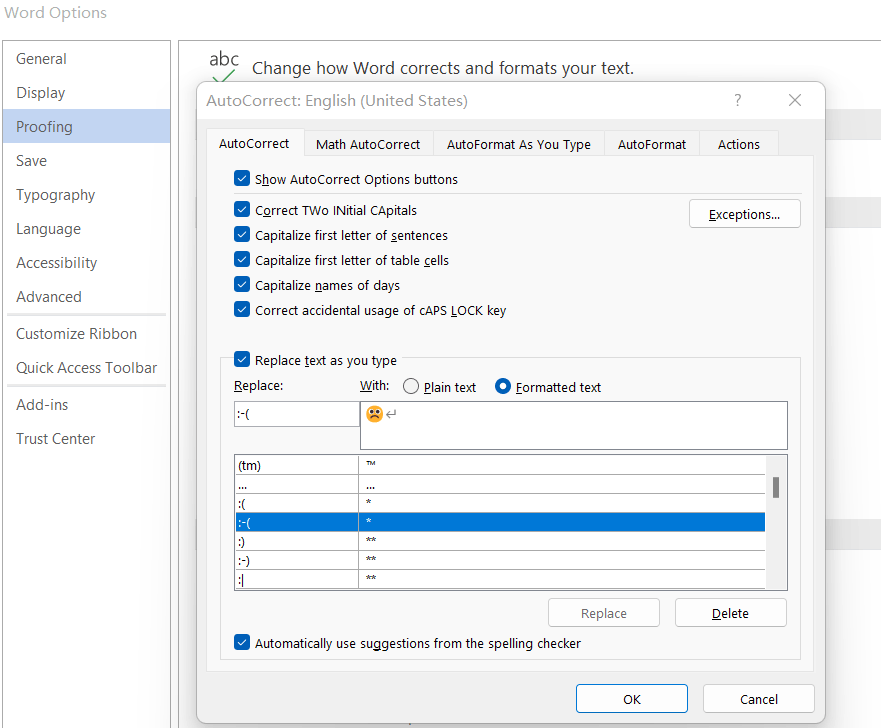Toggle Correct TWo INitial CApitals checkbox
881x728 pixels.
click(242, 210)
